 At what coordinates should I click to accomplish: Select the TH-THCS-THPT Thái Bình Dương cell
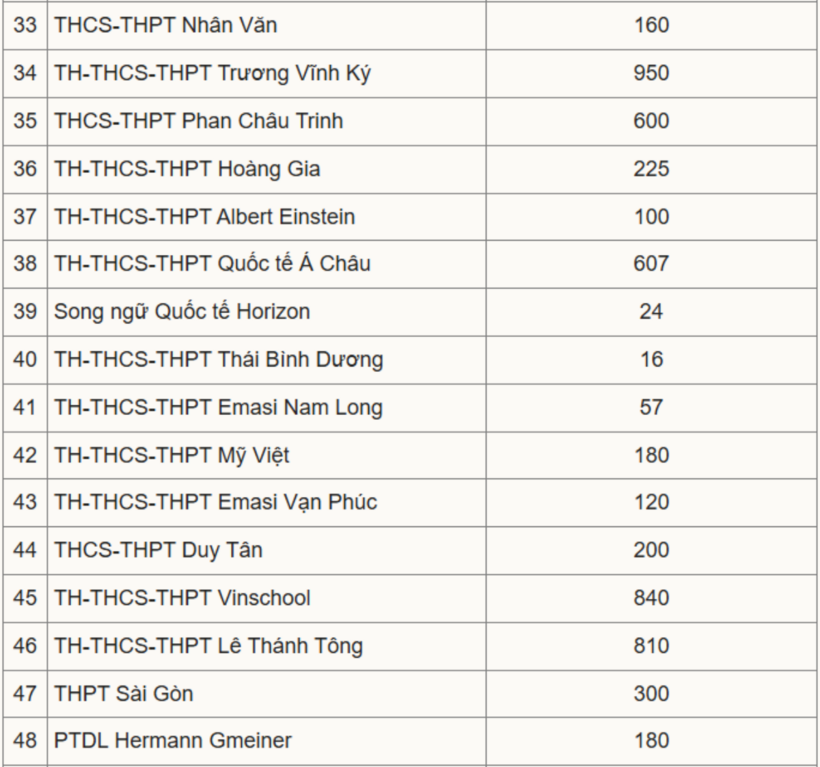pyautogui.click(x=218, y=360)
